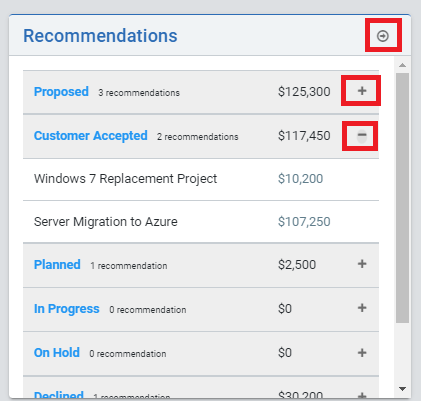
Task: Click scrollbar down arrow
Action: click(x=402, y=389)
